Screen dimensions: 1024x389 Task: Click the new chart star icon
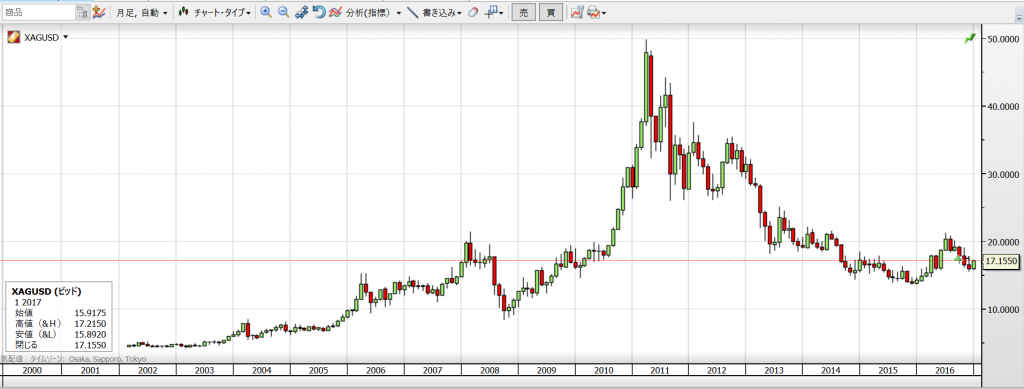click(99, 12)
